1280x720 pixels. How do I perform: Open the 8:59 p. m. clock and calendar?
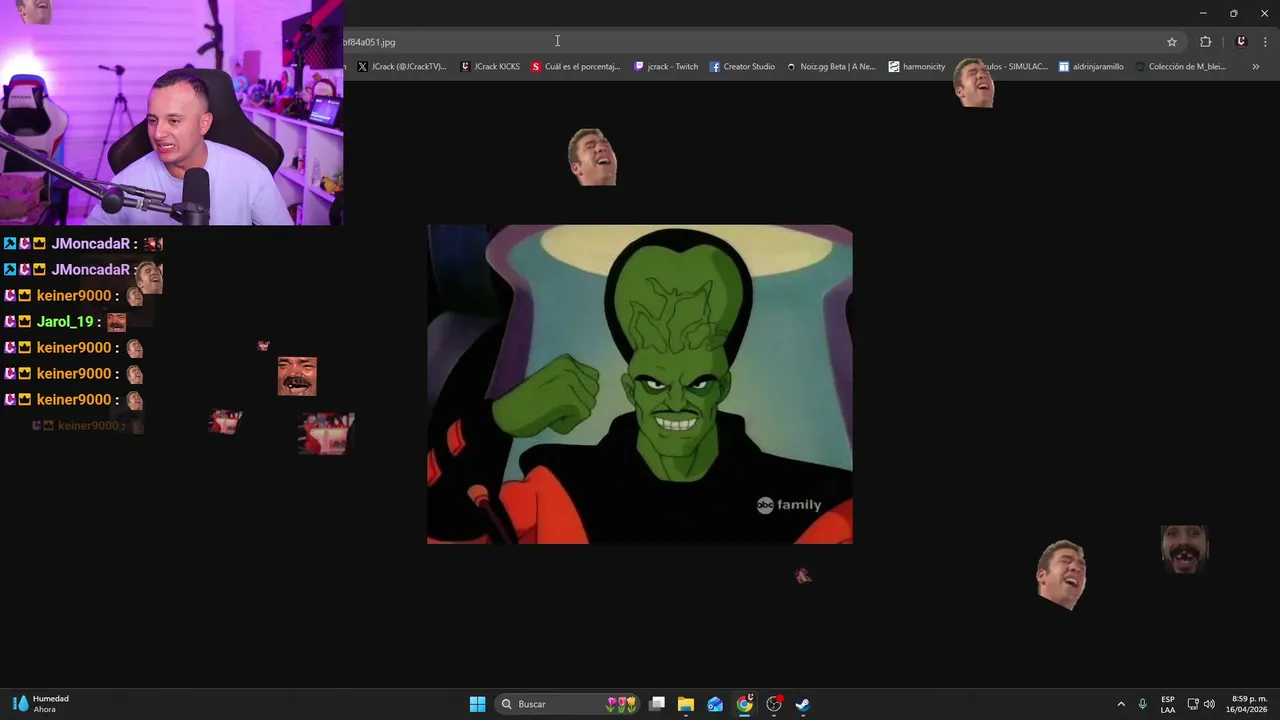(1247, 704)
